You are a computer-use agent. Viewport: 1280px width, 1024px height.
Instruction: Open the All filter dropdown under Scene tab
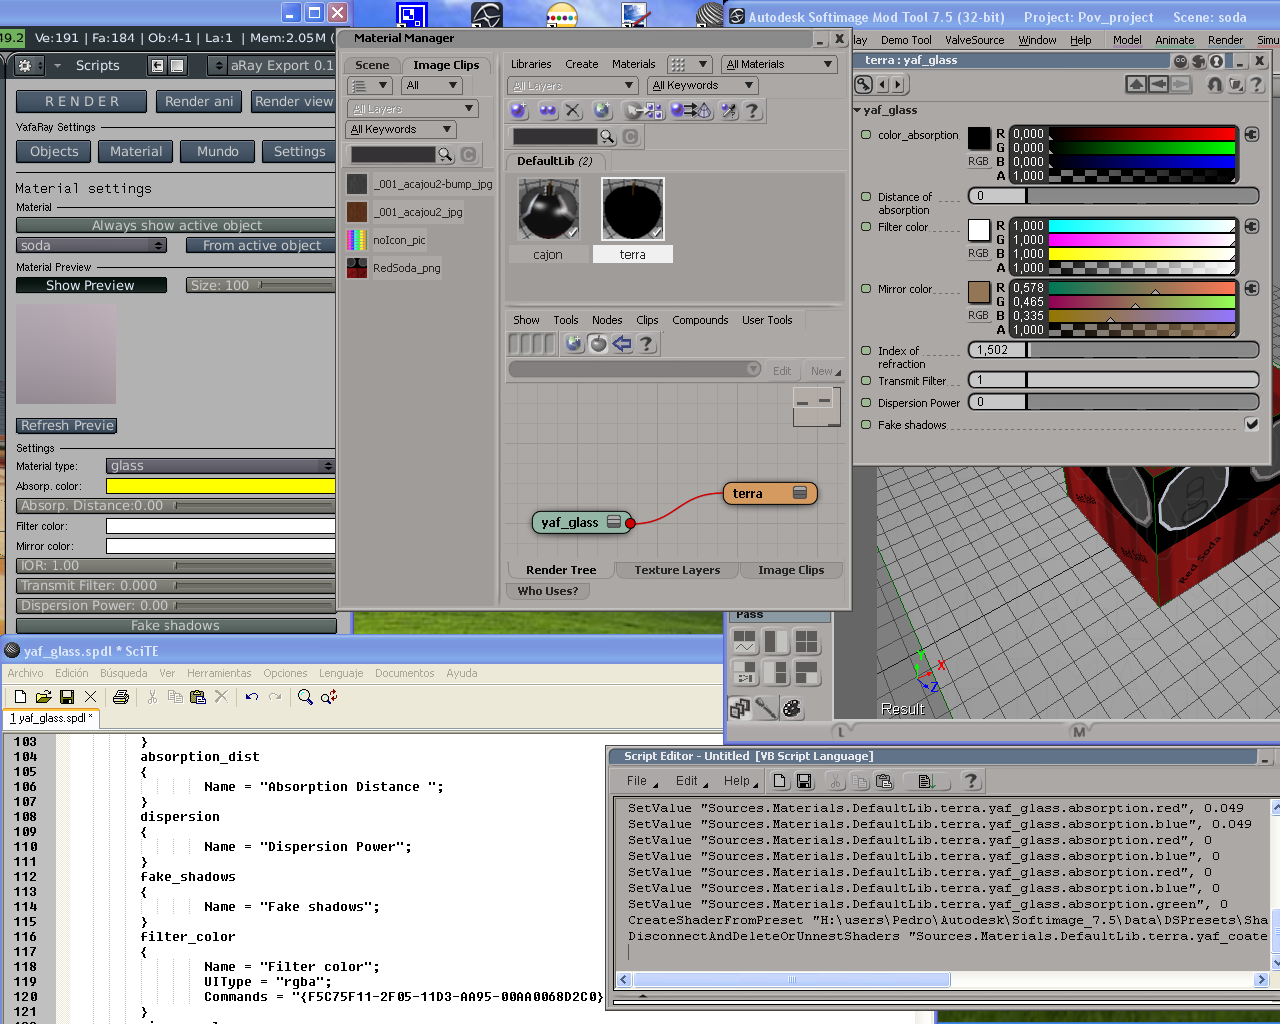432,86
